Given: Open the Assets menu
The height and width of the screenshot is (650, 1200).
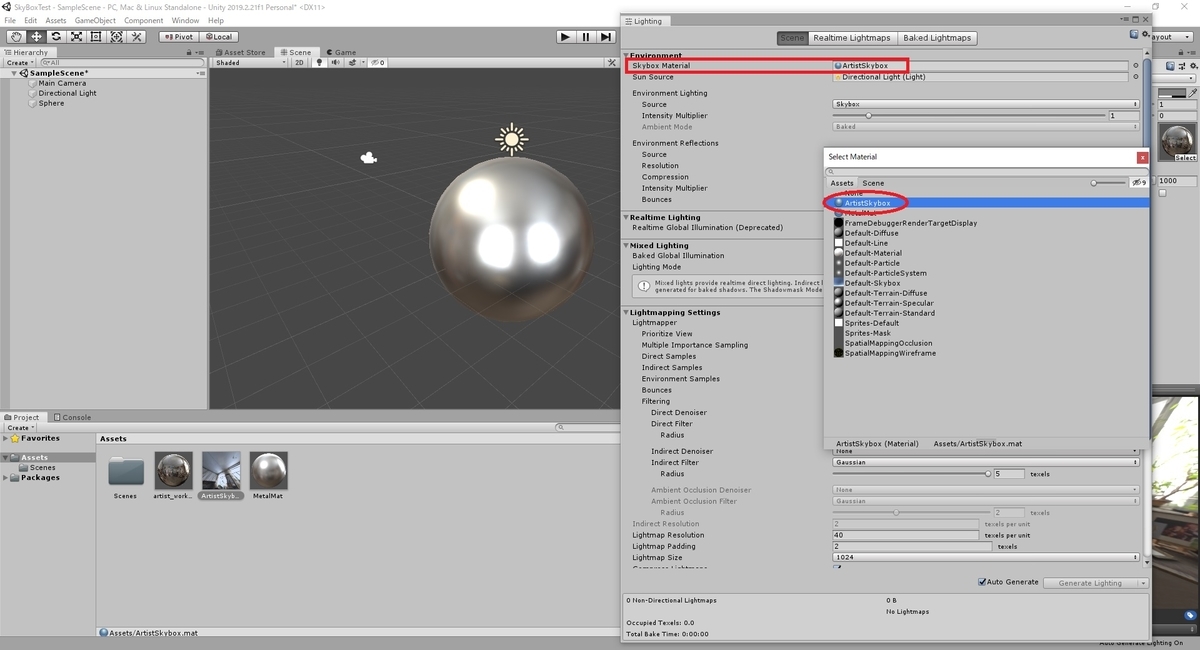Looking at the screenshot, I should tap(56, 20).
